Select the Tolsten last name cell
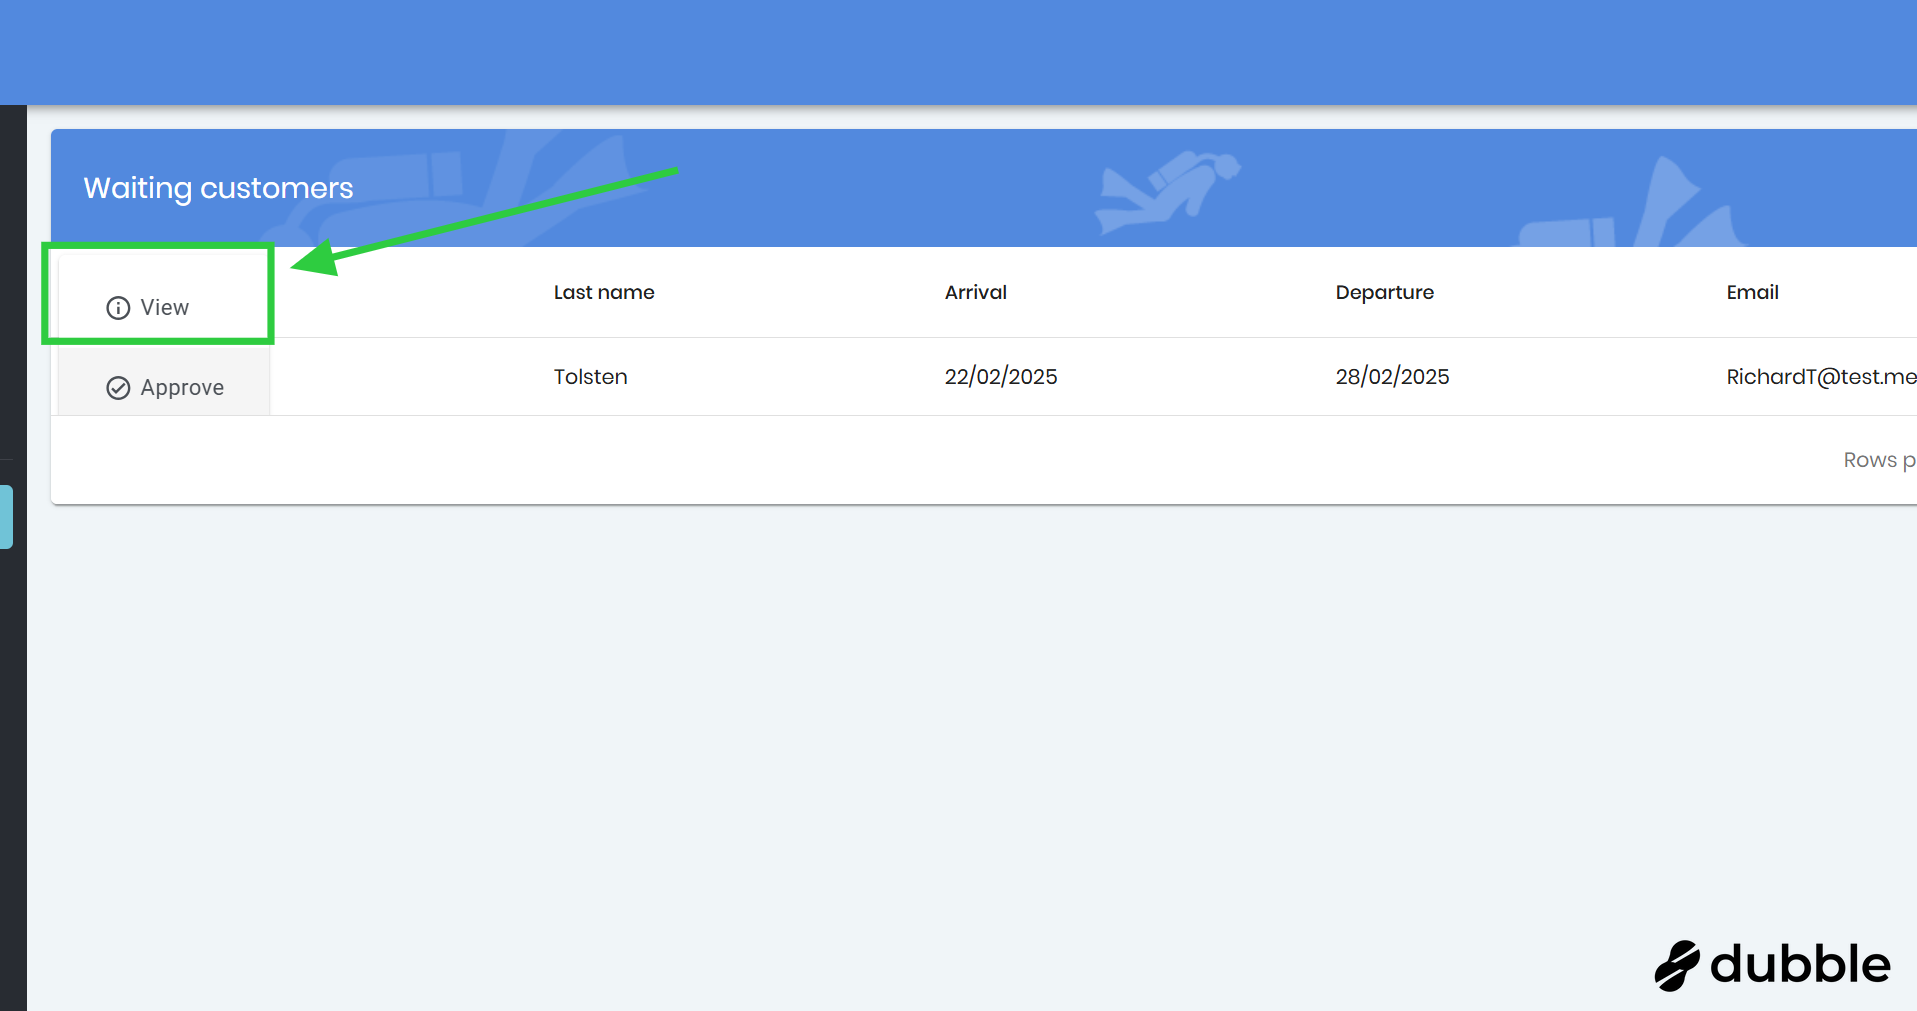 point(590,377)
